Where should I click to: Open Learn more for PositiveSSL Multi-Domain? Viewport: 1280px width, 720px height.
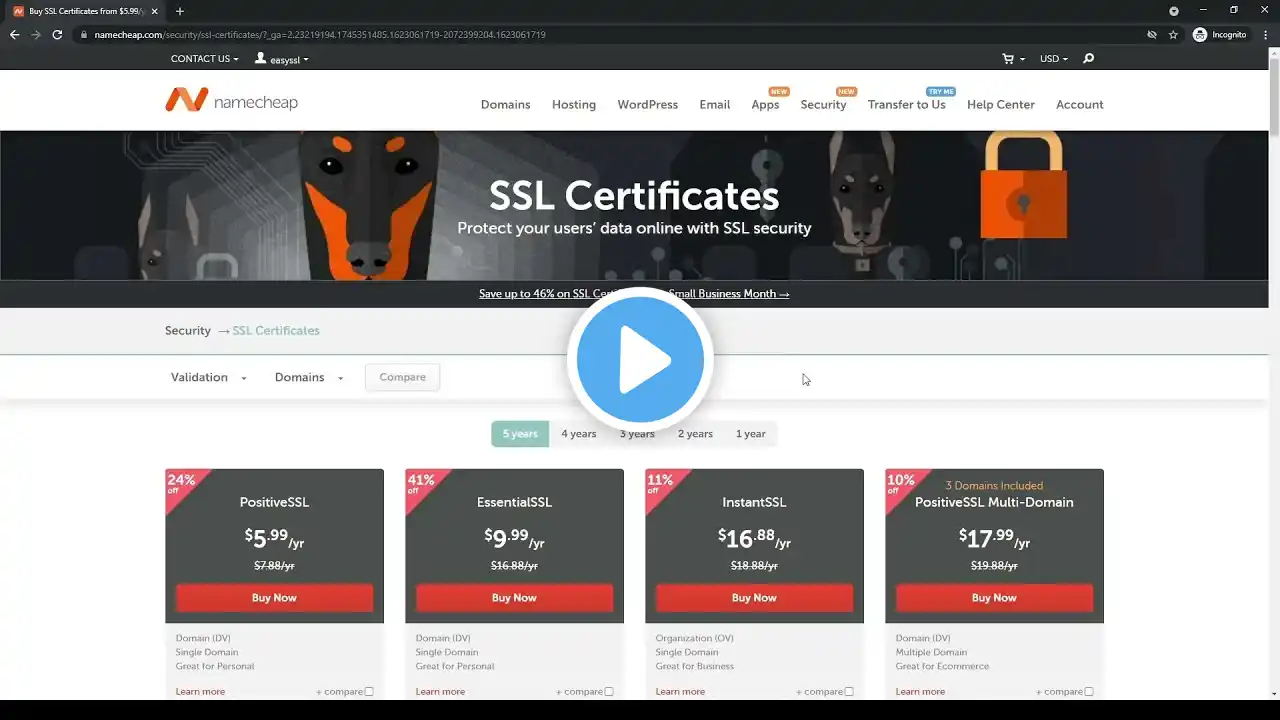coord(920,691)
